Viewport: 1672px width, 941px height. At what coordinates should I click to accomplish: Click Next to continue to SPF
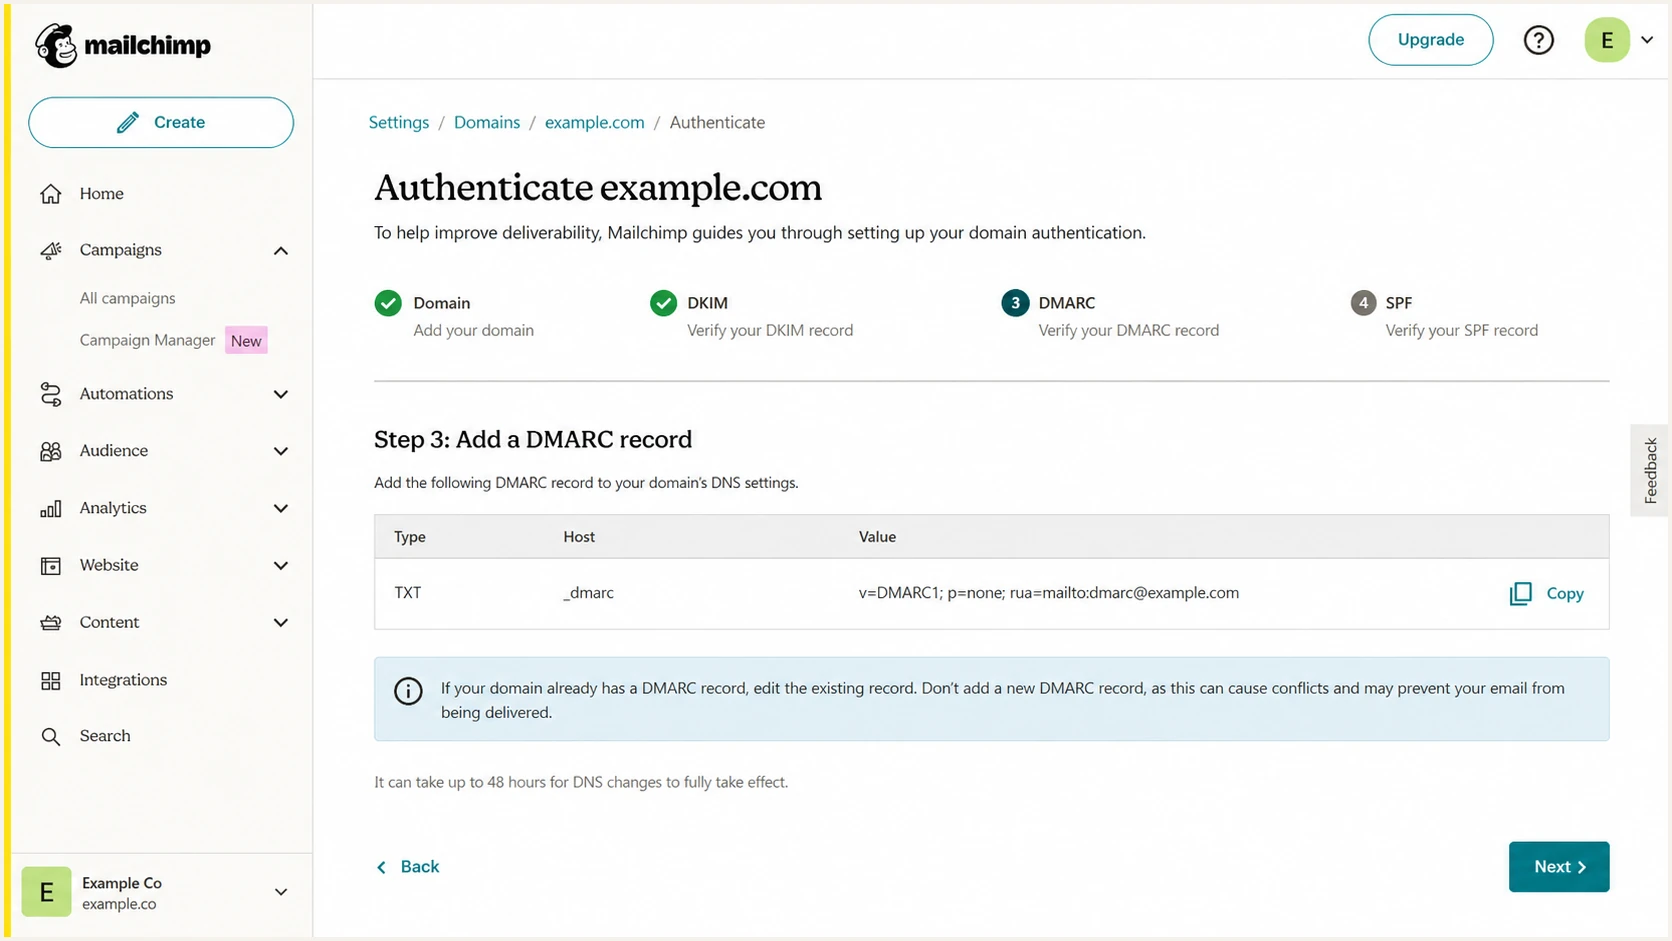1559,867
